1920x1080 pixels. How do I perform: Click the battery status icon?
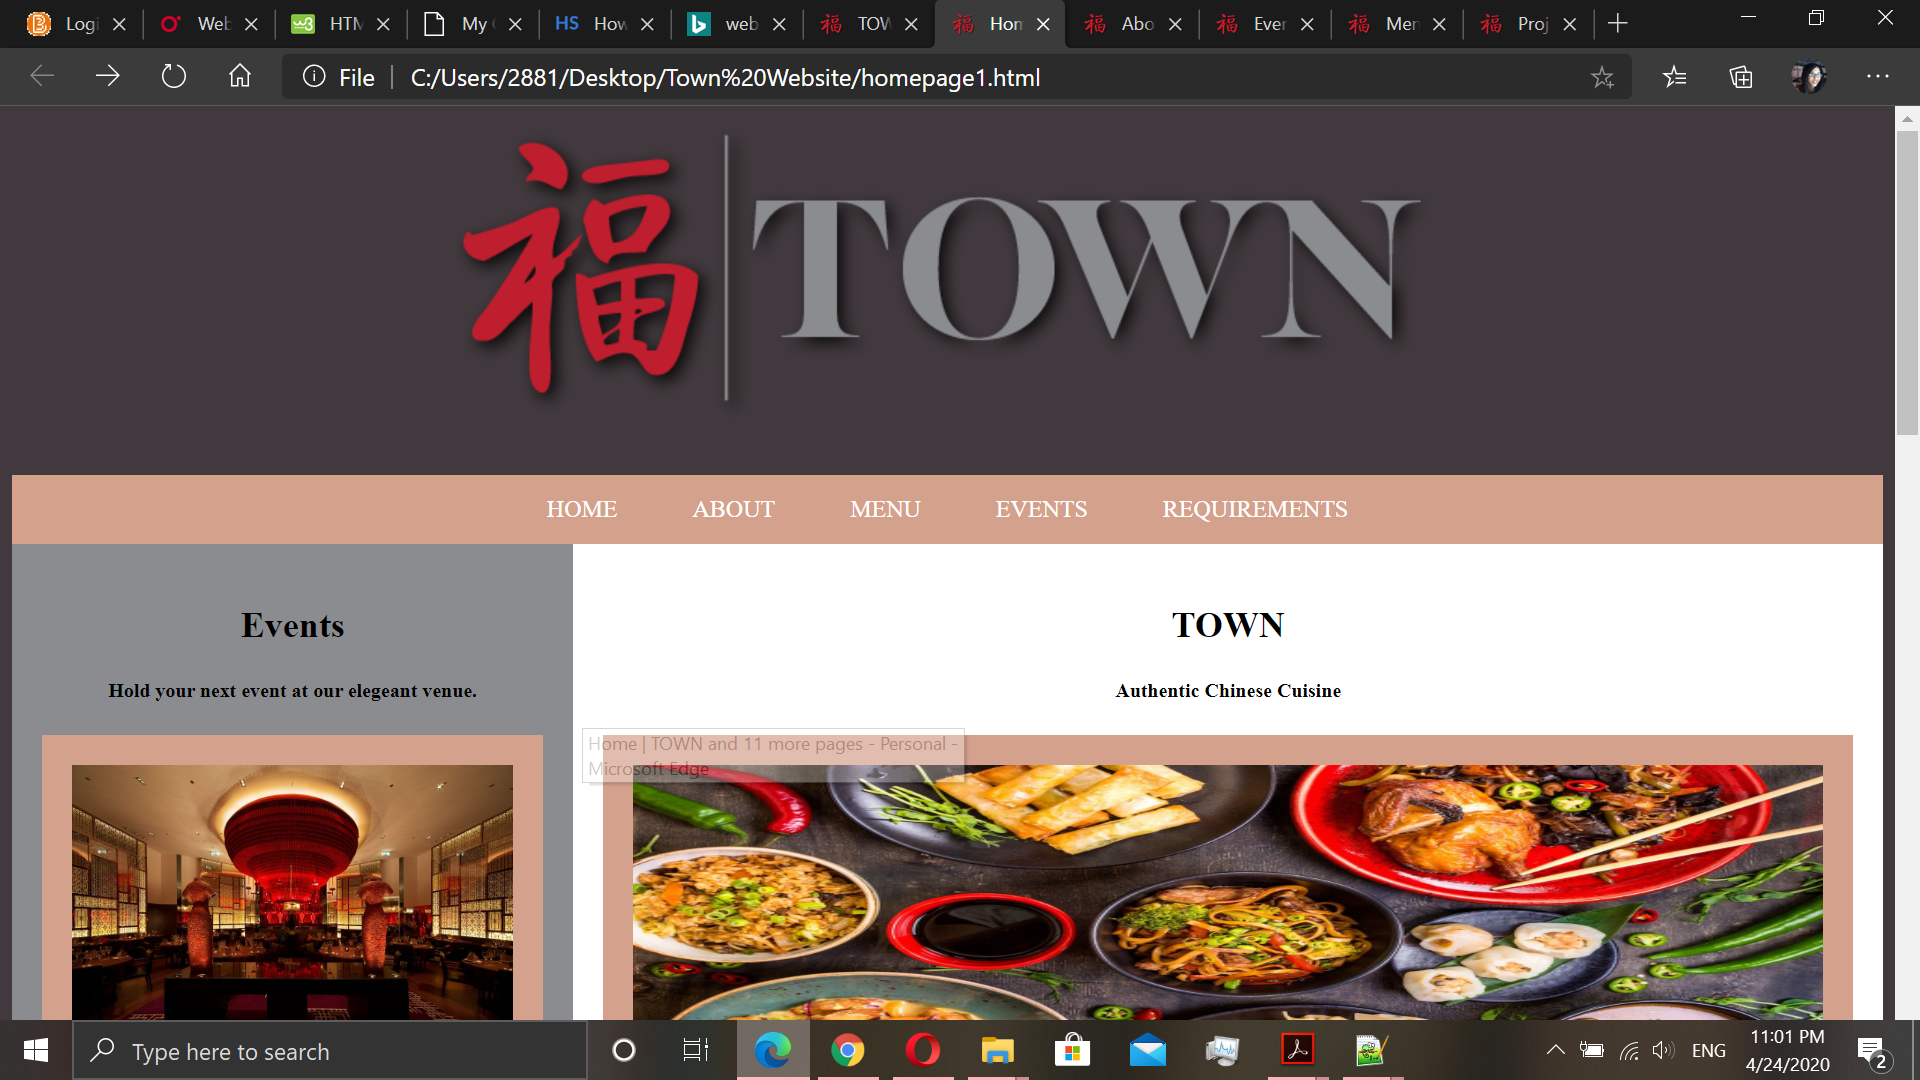pyautogui.click(x=1592, y=1050)
